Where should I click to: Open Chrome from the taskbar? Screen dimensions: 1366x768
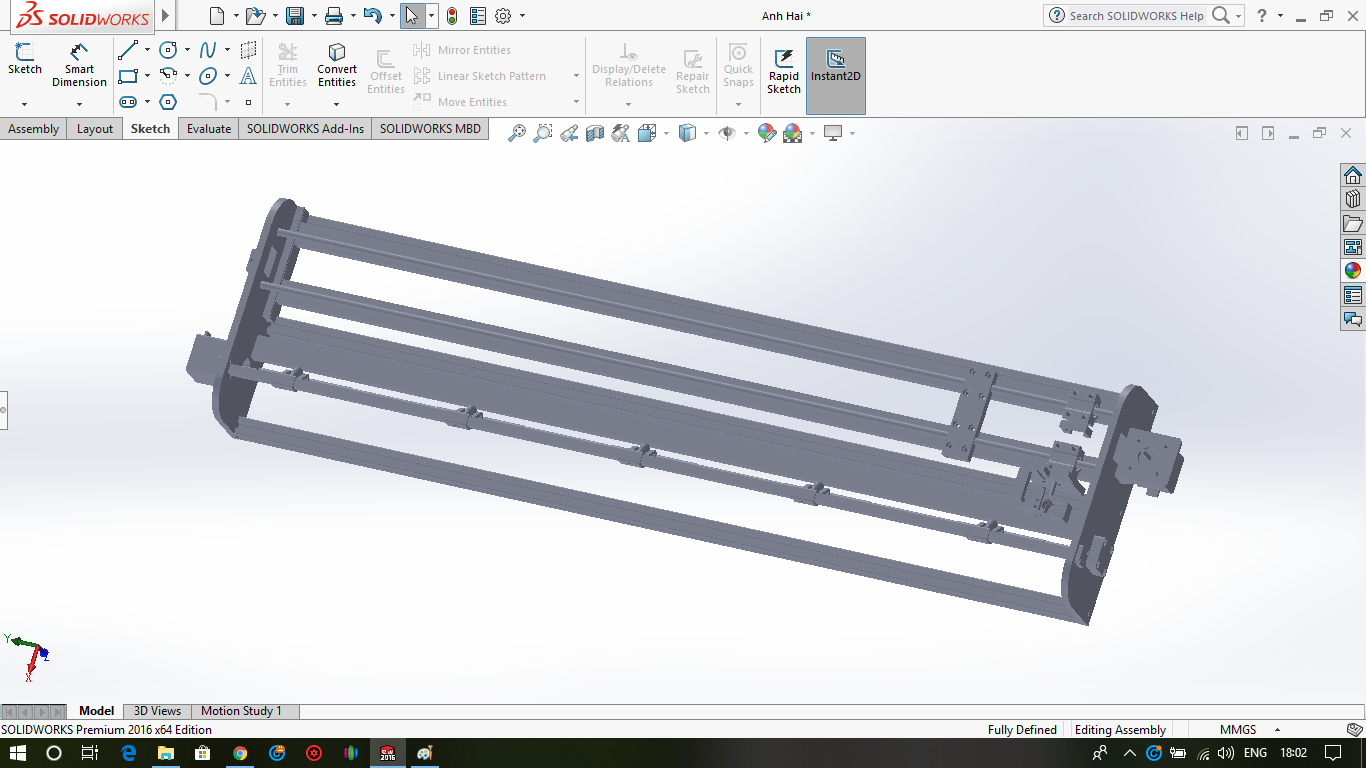[x=240, y=753]
